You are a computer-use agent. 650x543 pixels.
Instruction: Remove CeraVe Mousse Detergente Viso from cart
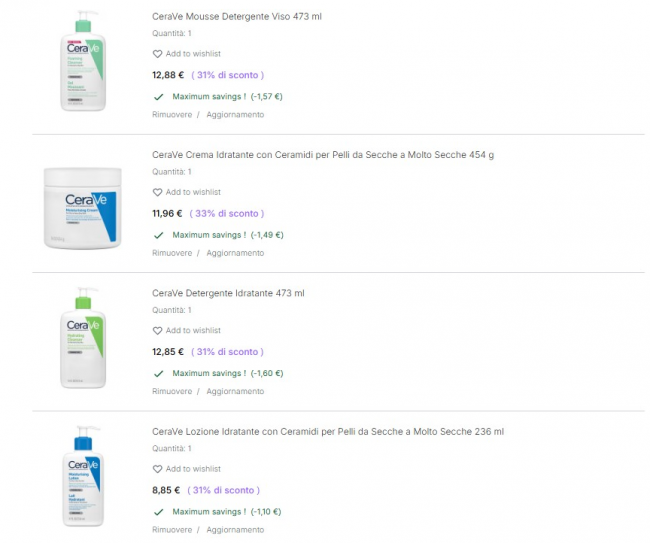tap(171, 114)
